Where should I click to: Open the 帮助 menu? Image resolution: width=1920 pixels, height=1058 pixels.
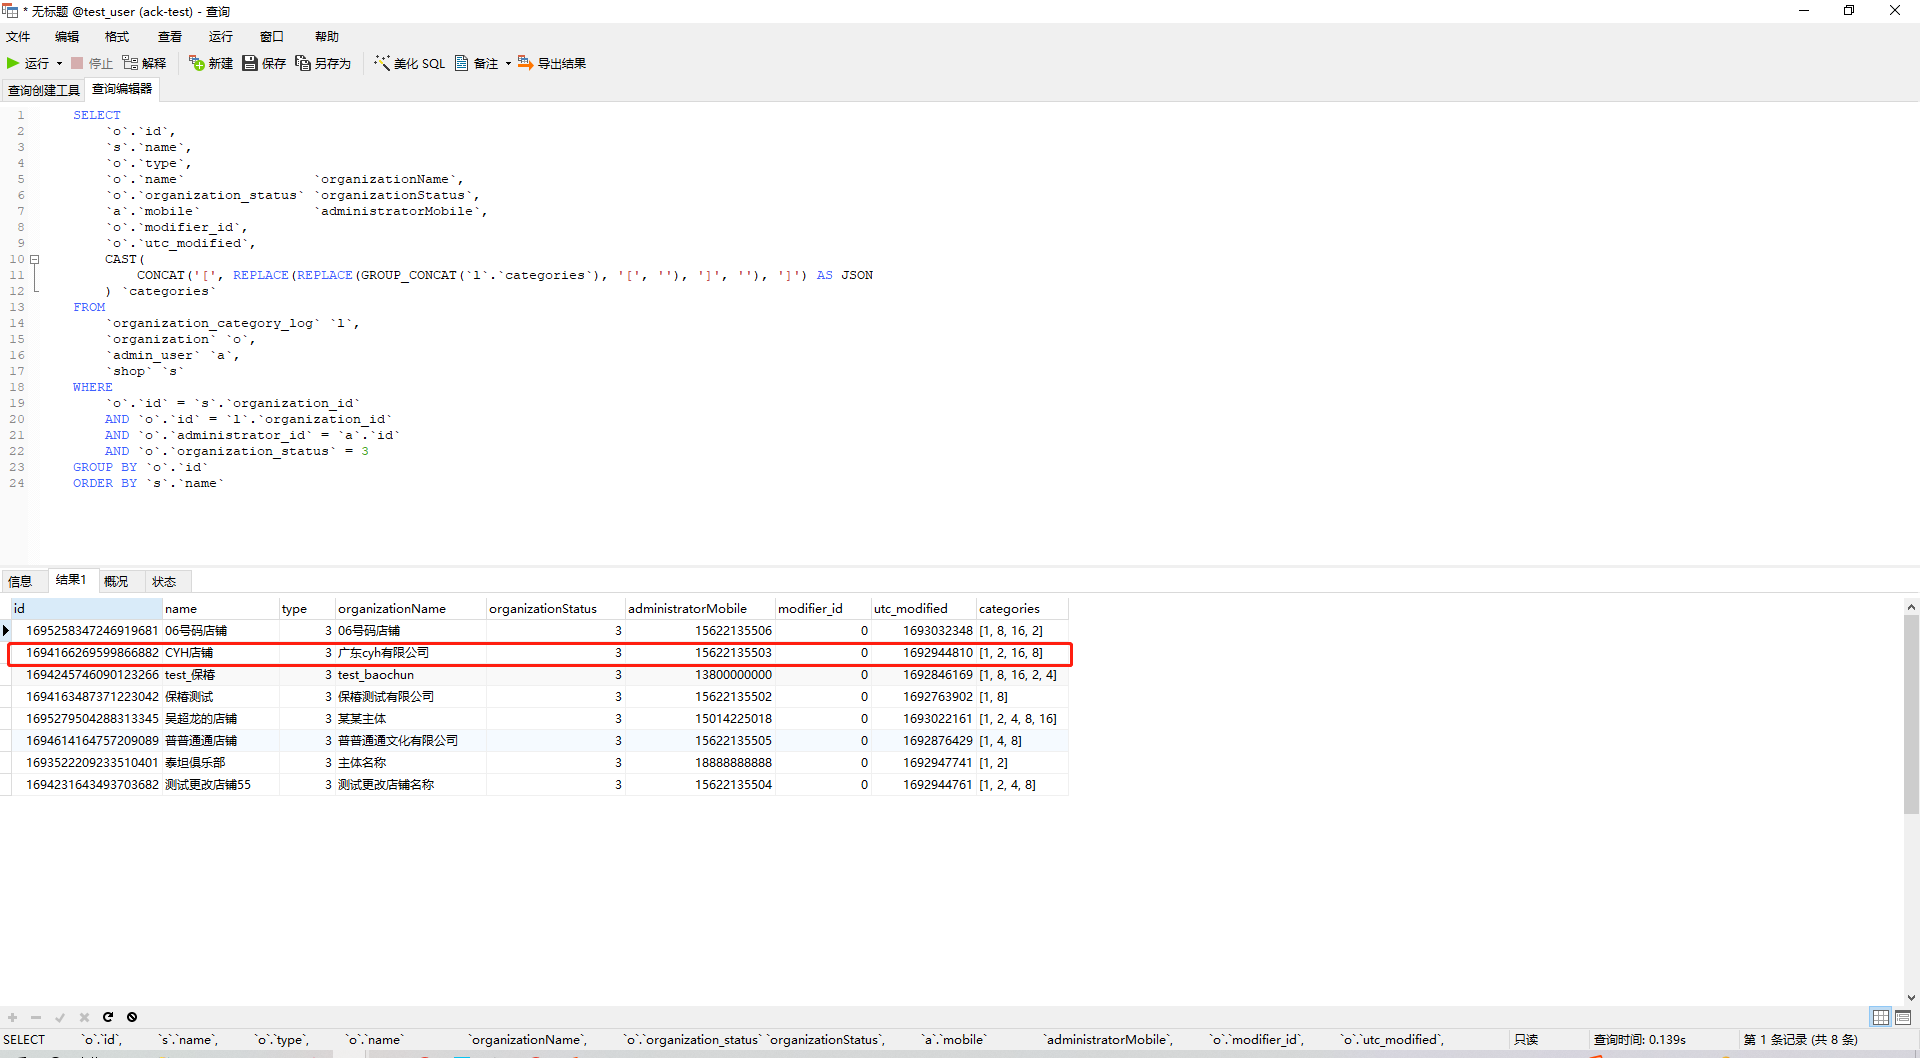pyautogui.click(x=327, y=36)
